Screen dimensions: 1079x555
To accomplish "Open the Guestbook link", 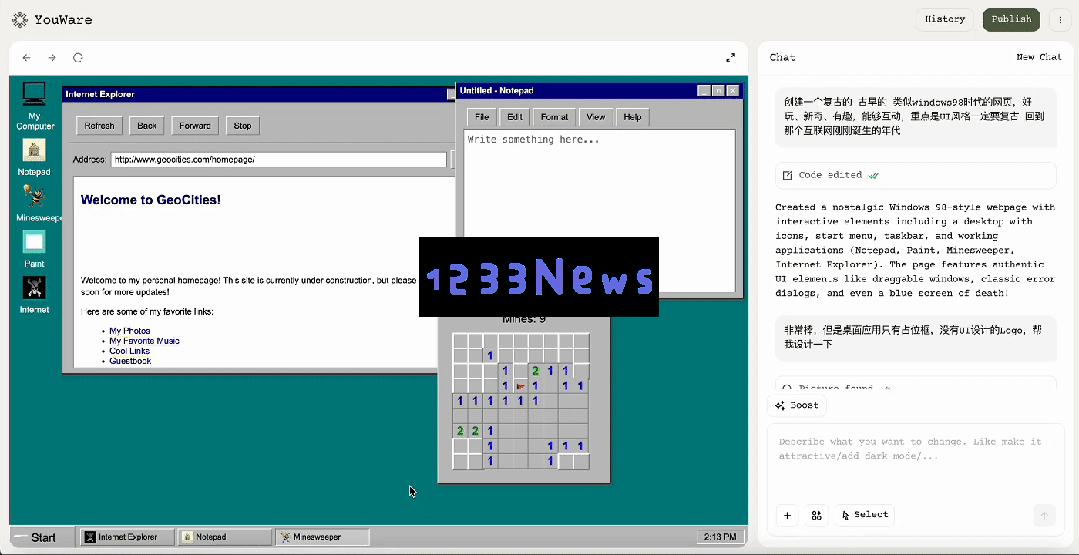I will 130,360.
